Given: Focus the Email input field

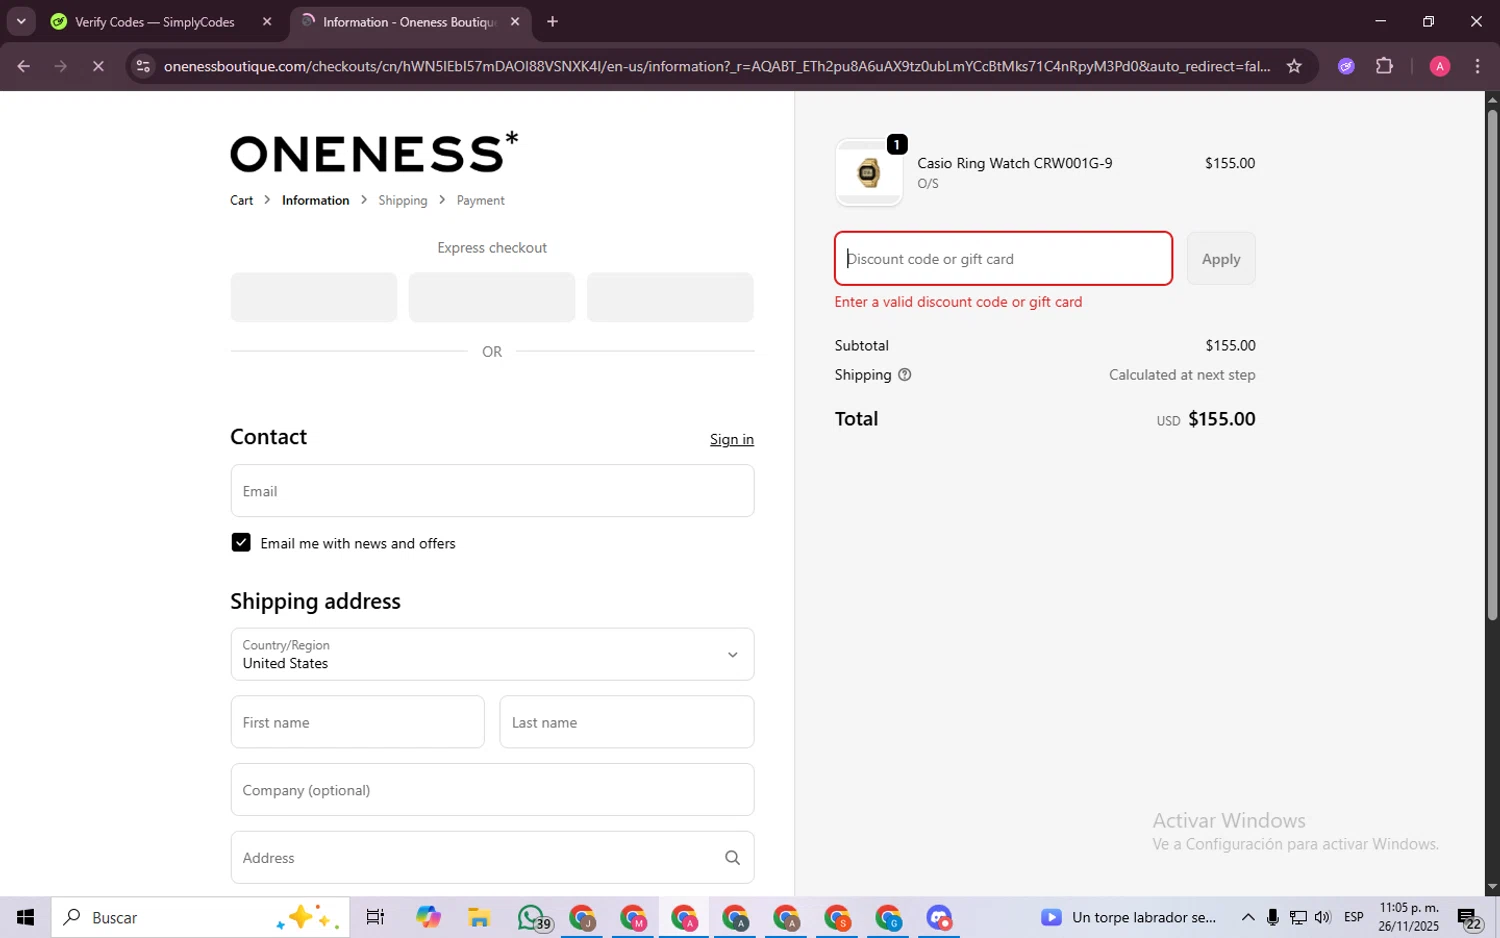Looking at the screenshot, I should [492, 491].
